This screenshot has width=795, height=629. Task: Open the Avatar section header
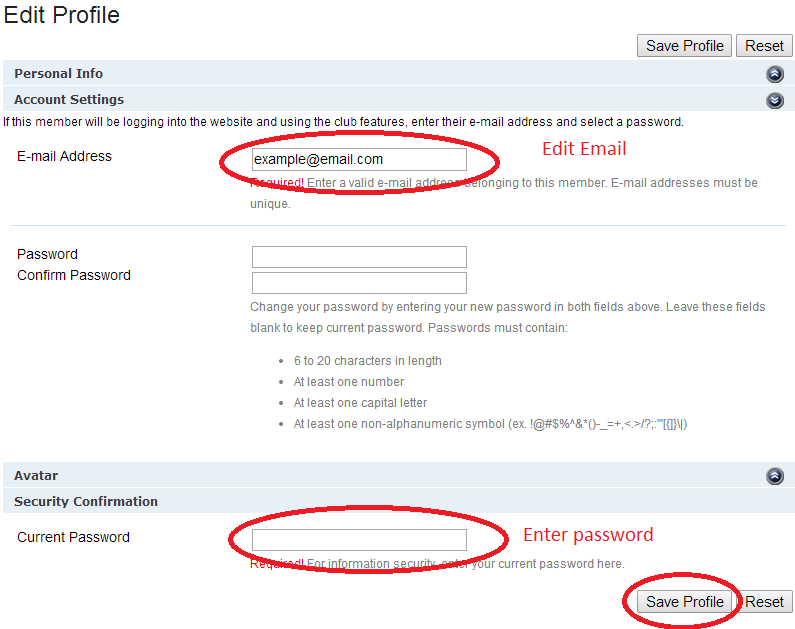coord(36,476)
